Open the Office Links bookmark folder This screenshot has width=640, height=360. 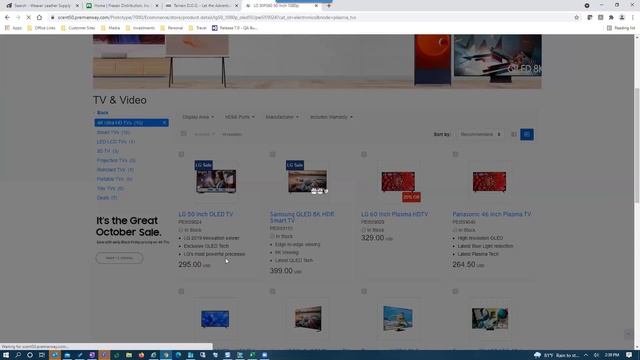(41, 28)
